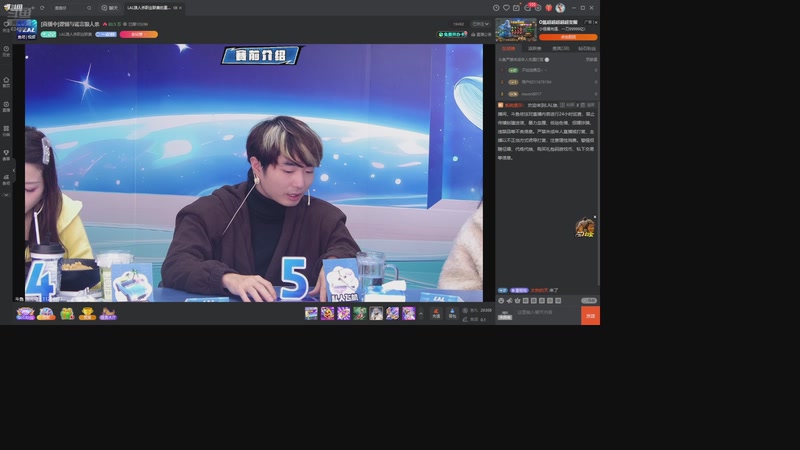Select the fourth green gift in gift bar
The width and height of the screenshot is (800, 450).
coord(360,313)
